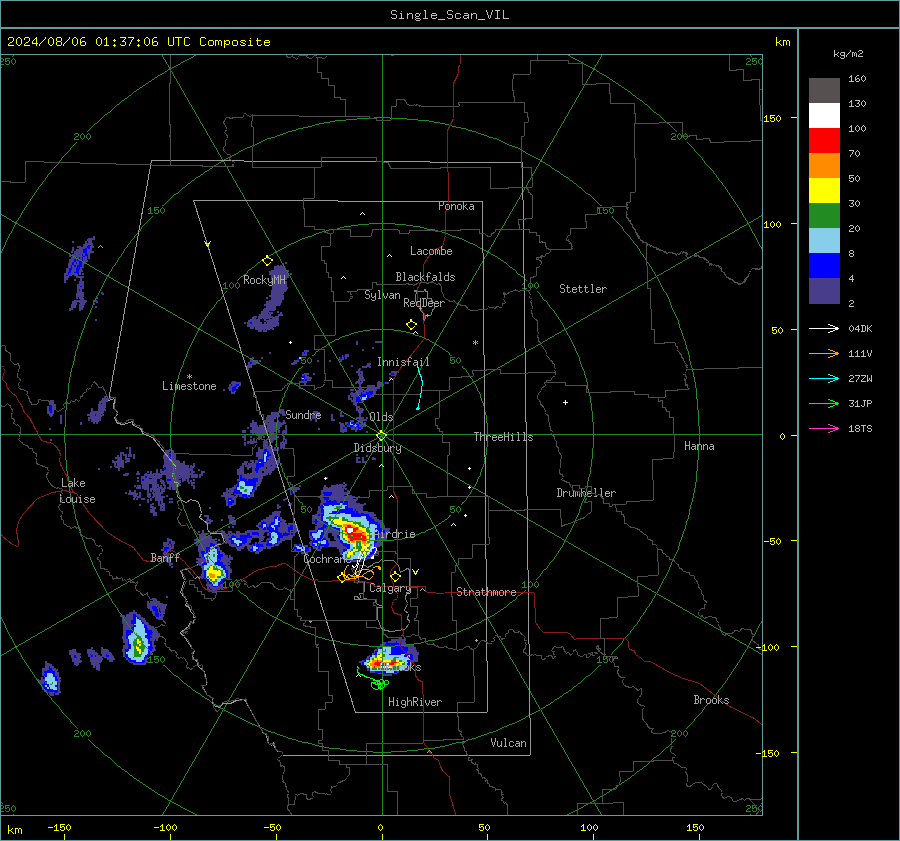Select the dark blue 4-8 legend swatch
The height and width of the screenshot is (841, 900).
point(824,266)
